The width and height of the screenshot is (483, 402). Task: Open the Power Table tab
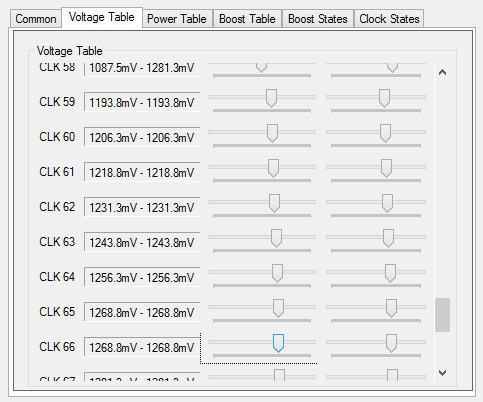(177, 19)
